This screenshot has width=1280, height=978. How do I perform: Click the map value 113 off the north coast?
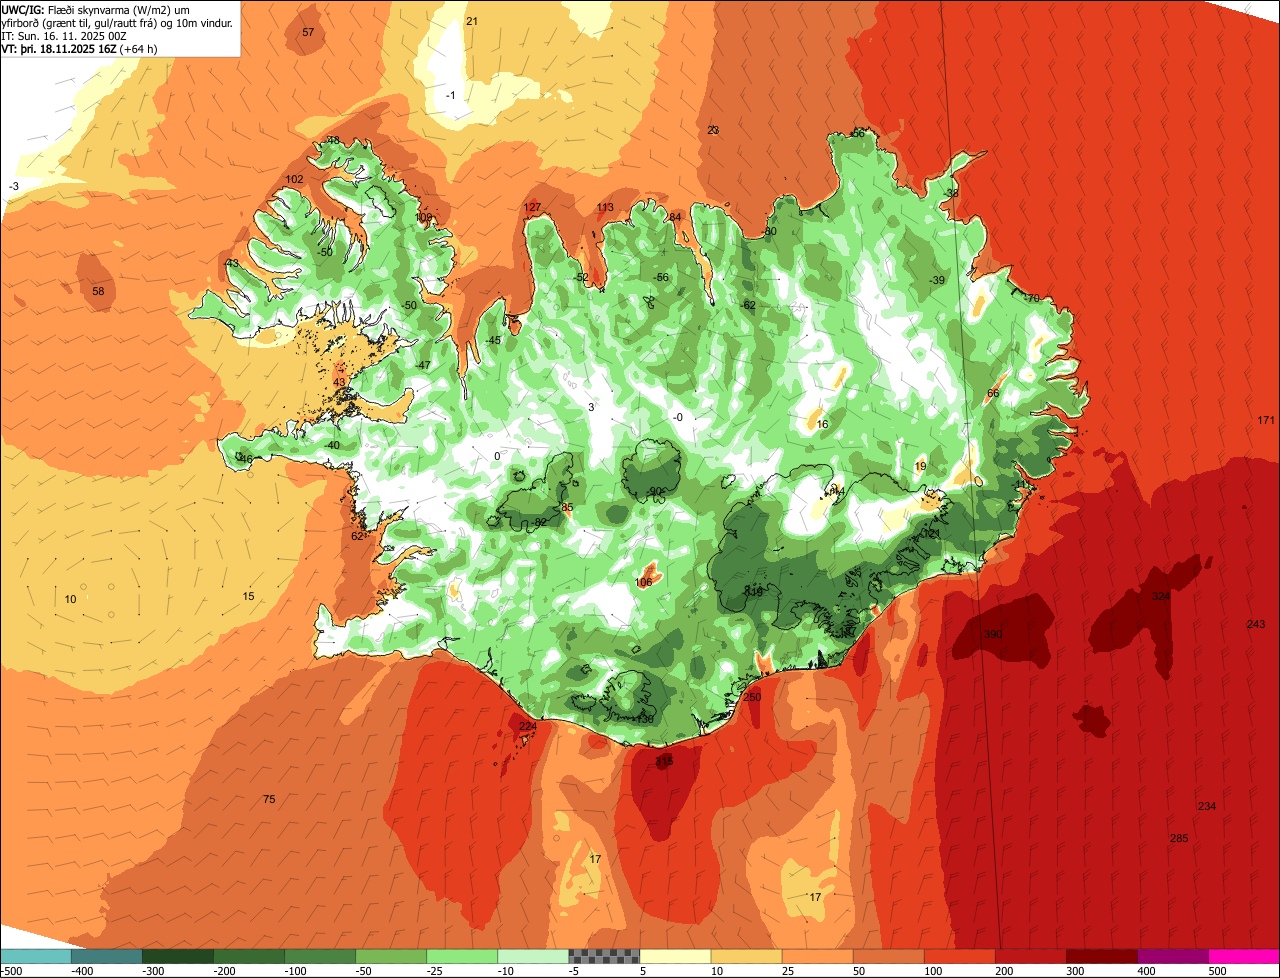click(x=605, y=207)
